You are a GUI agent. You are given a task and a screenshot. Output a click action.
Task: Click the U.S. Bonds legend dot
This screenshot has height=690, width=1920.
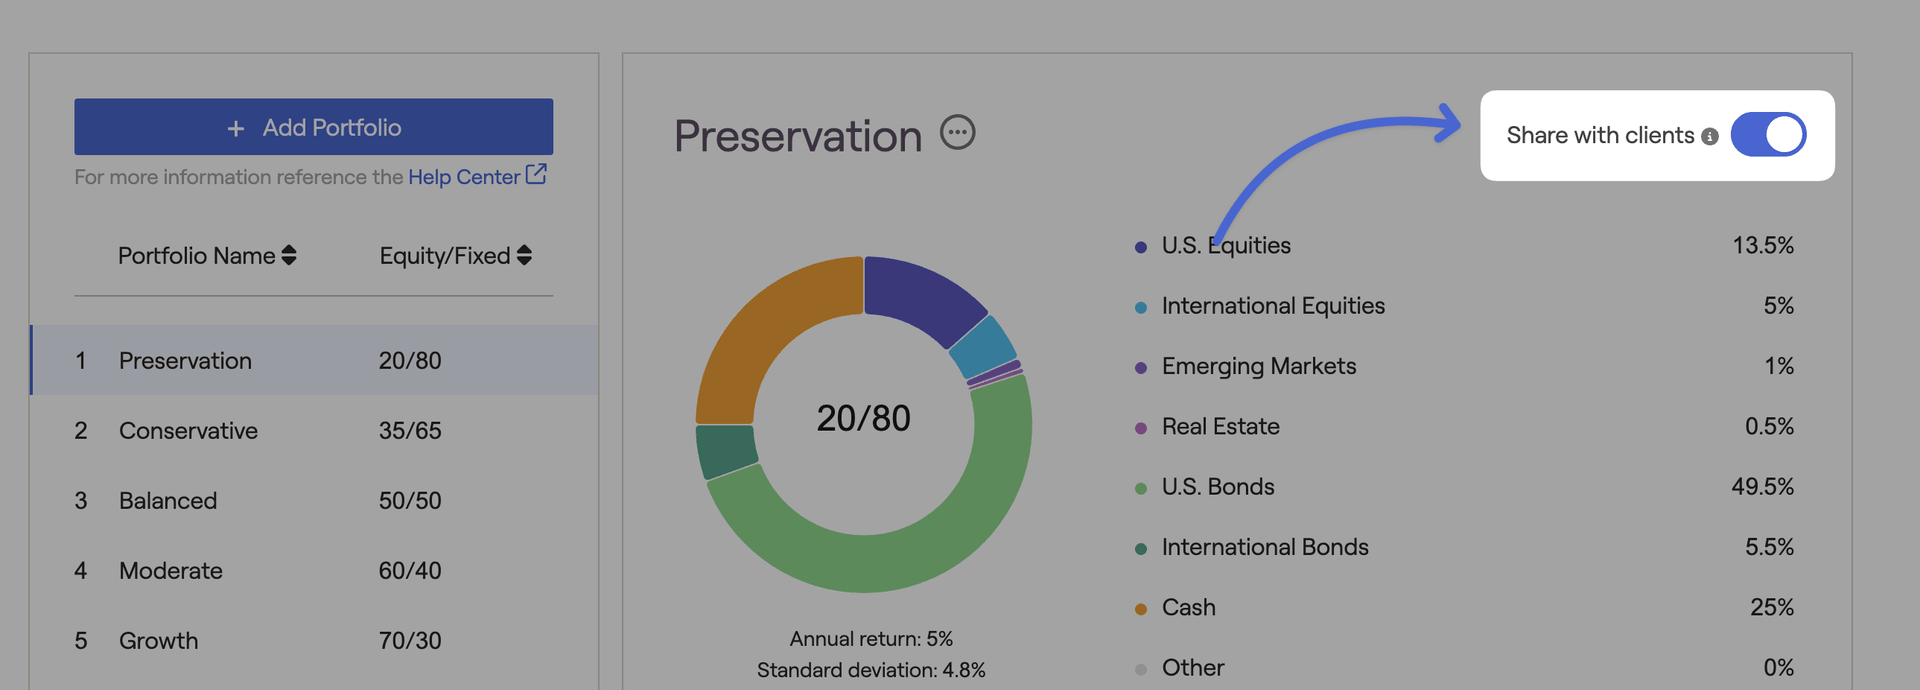click(1140, 489)
